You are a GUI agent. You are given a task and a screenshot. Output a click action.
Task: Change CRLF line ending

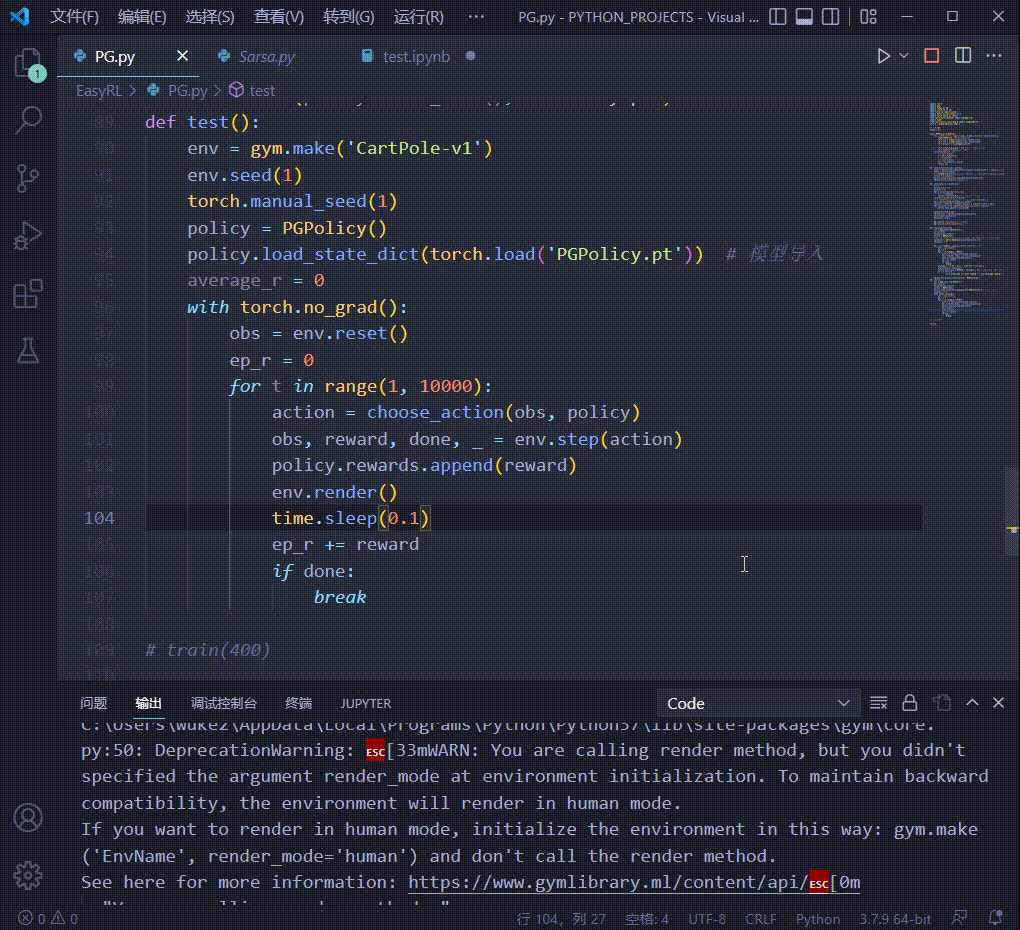760,919
